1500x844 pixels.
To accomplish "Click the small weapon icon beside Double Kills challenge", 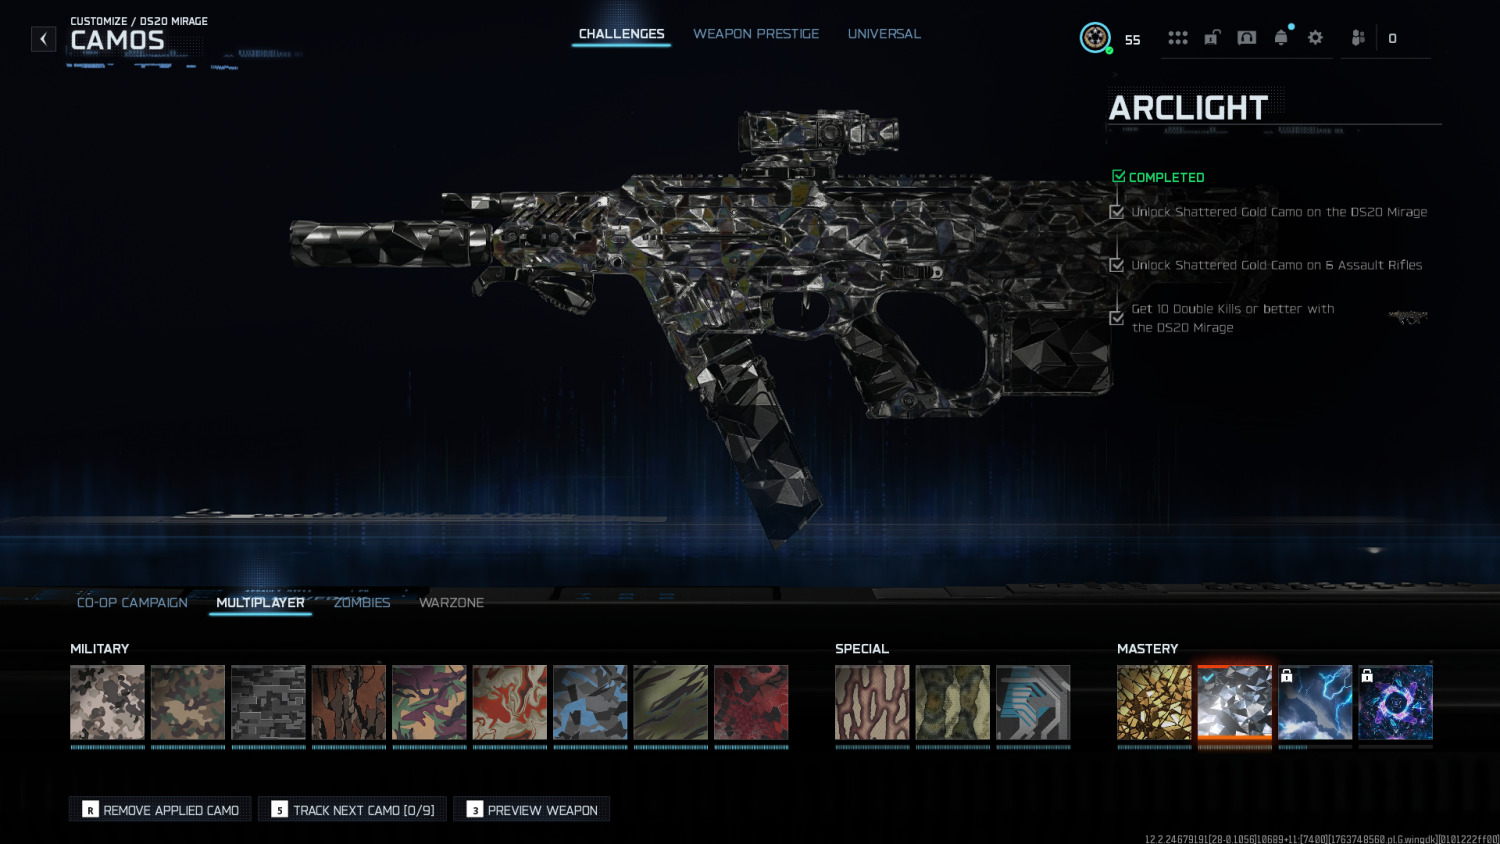I will [1407, 317].
